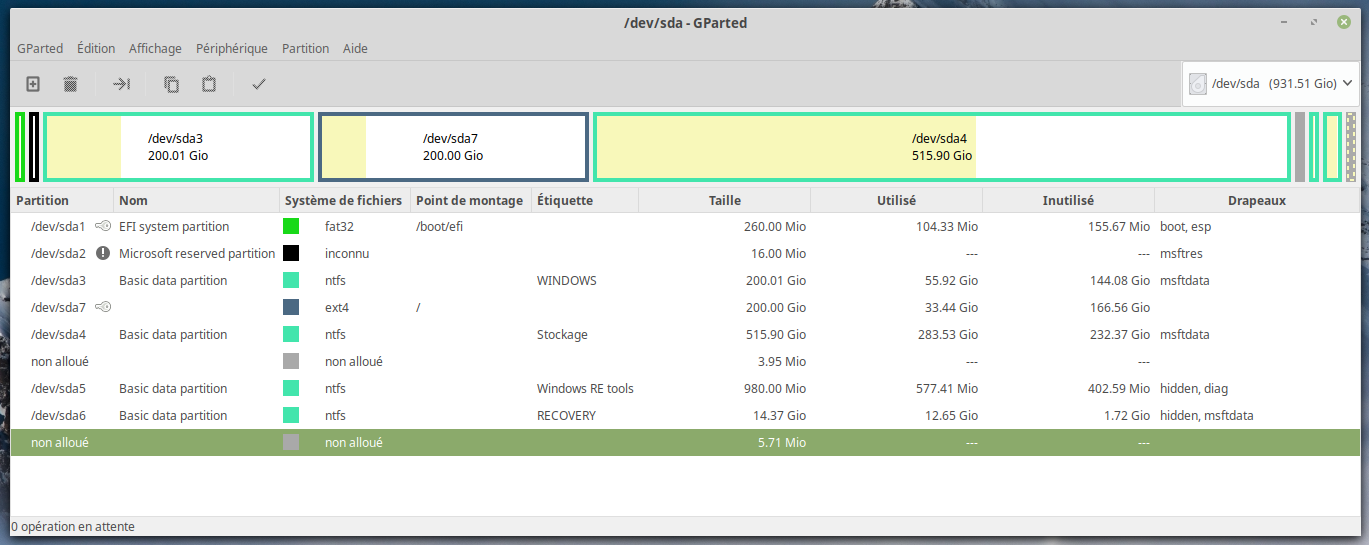Click the new partition toolbar icon
This screenshot has height=545, width=1369.
click(33, 84)
